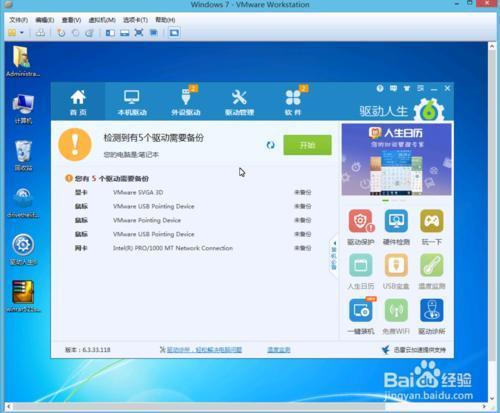Viewport: 500px width, 413px height.
Task: Open the 一键装机 one-click install icon
Action: point(360,310)
